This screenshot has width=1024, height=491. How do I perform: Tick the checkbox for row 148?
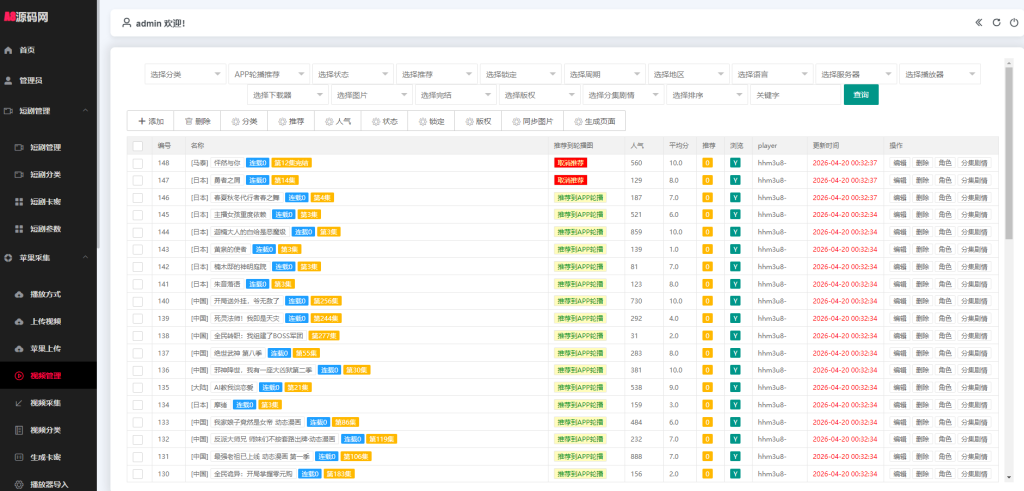click(x=138, y=163)
